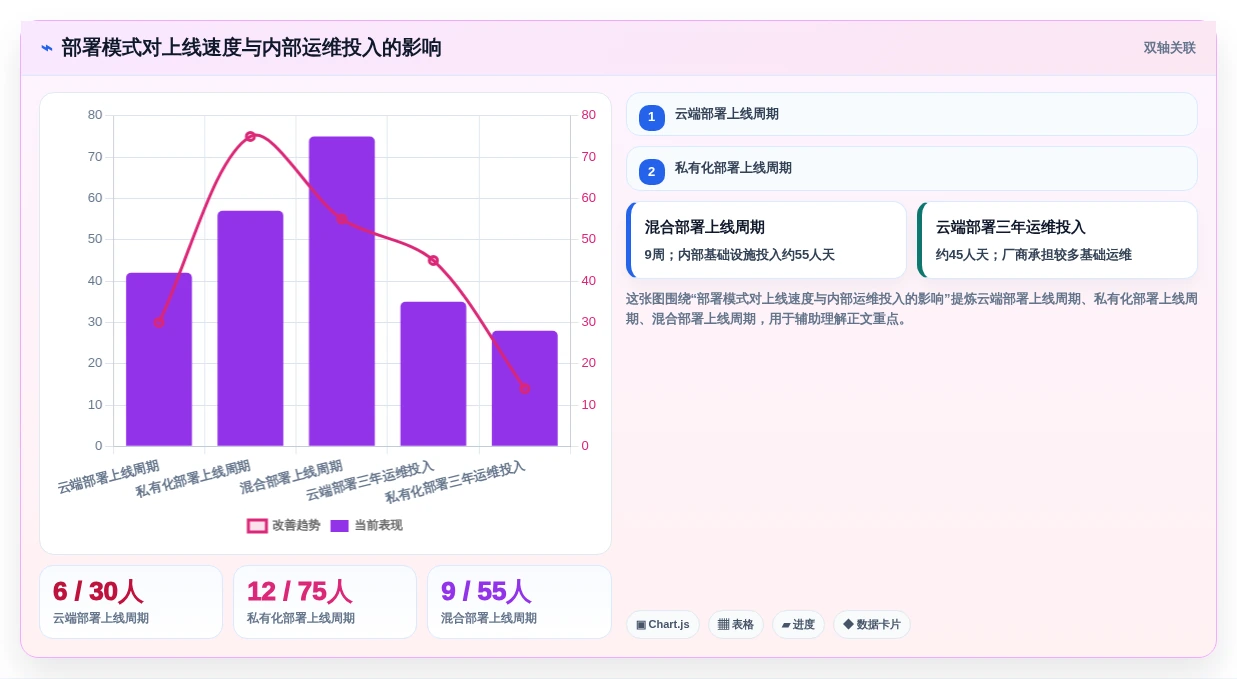The width and height of the screenshot is (1237, 679).
Task: Toggle the 改善趋势 legend entry
Action: [x=284, y=525]
